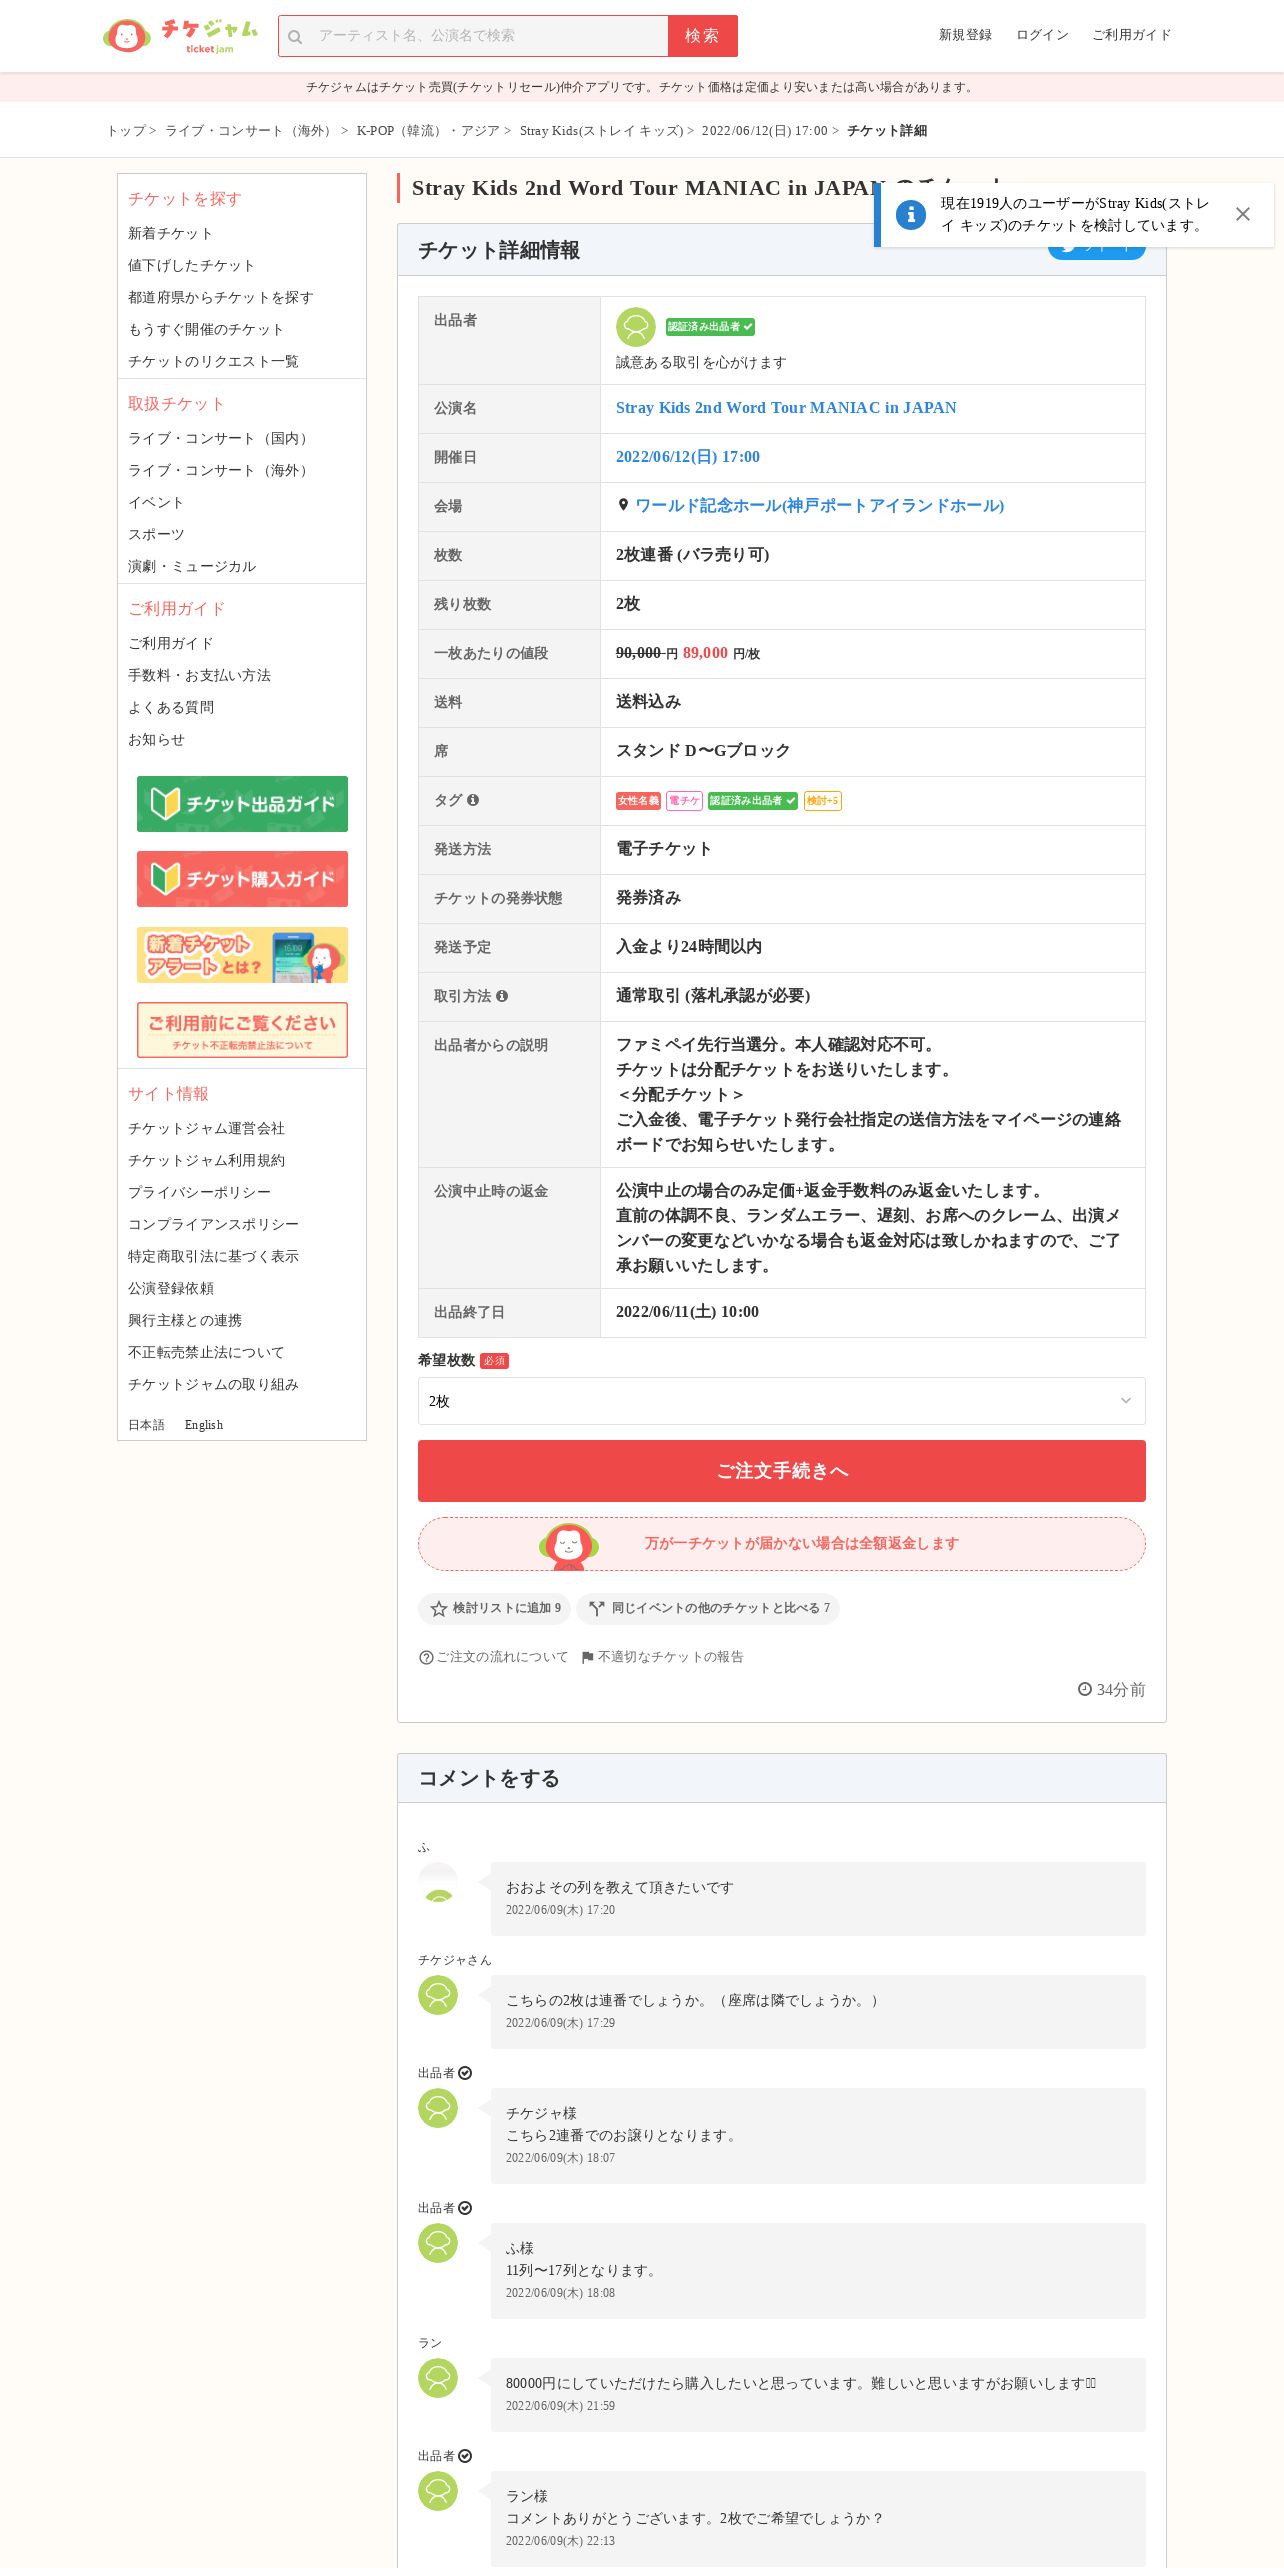This screenshot has height=2568, width=1284.
Task: Switch language to 日本語
Action: (146, 1425)
